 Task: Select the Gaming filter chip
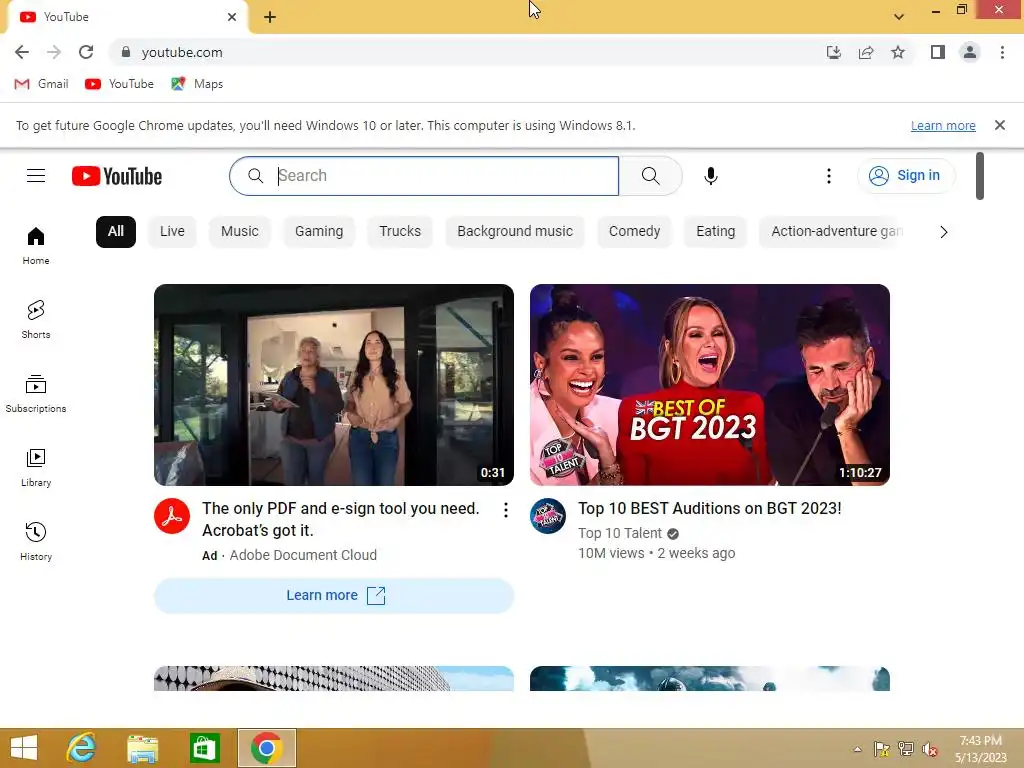[319, 232]
